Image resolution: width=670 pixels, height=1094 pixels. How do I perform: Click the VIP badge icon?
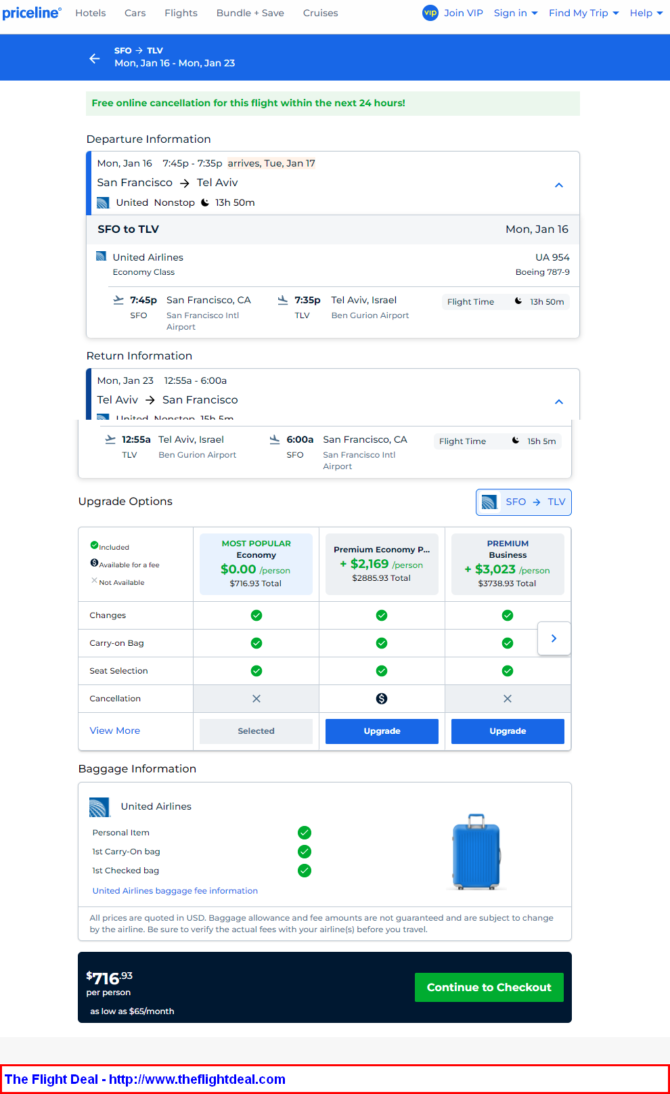pos(430,13)
